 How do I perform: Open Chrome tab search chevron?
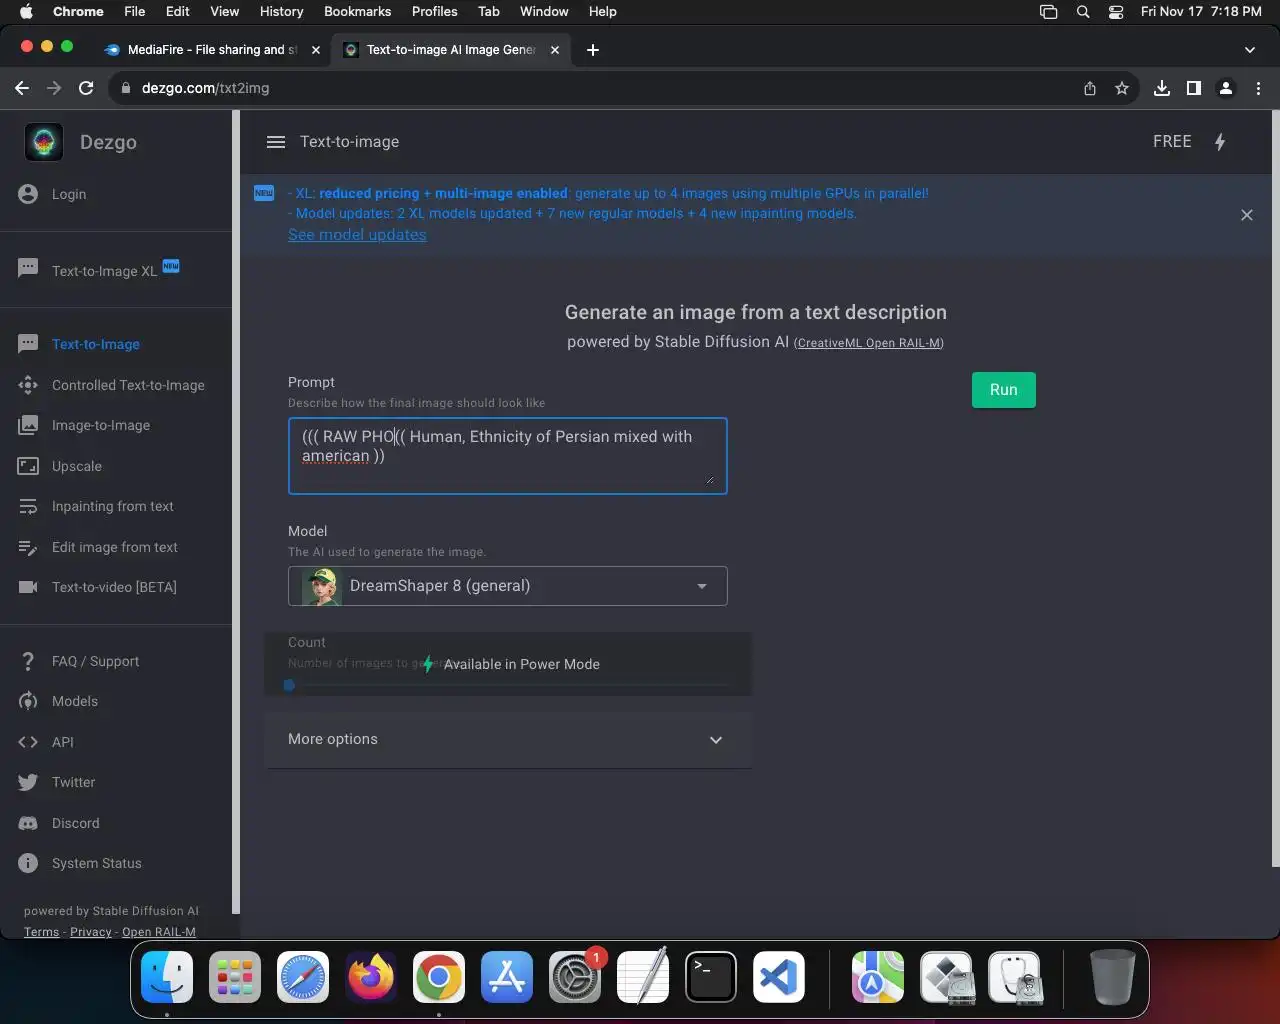(x=1250, y=49)
